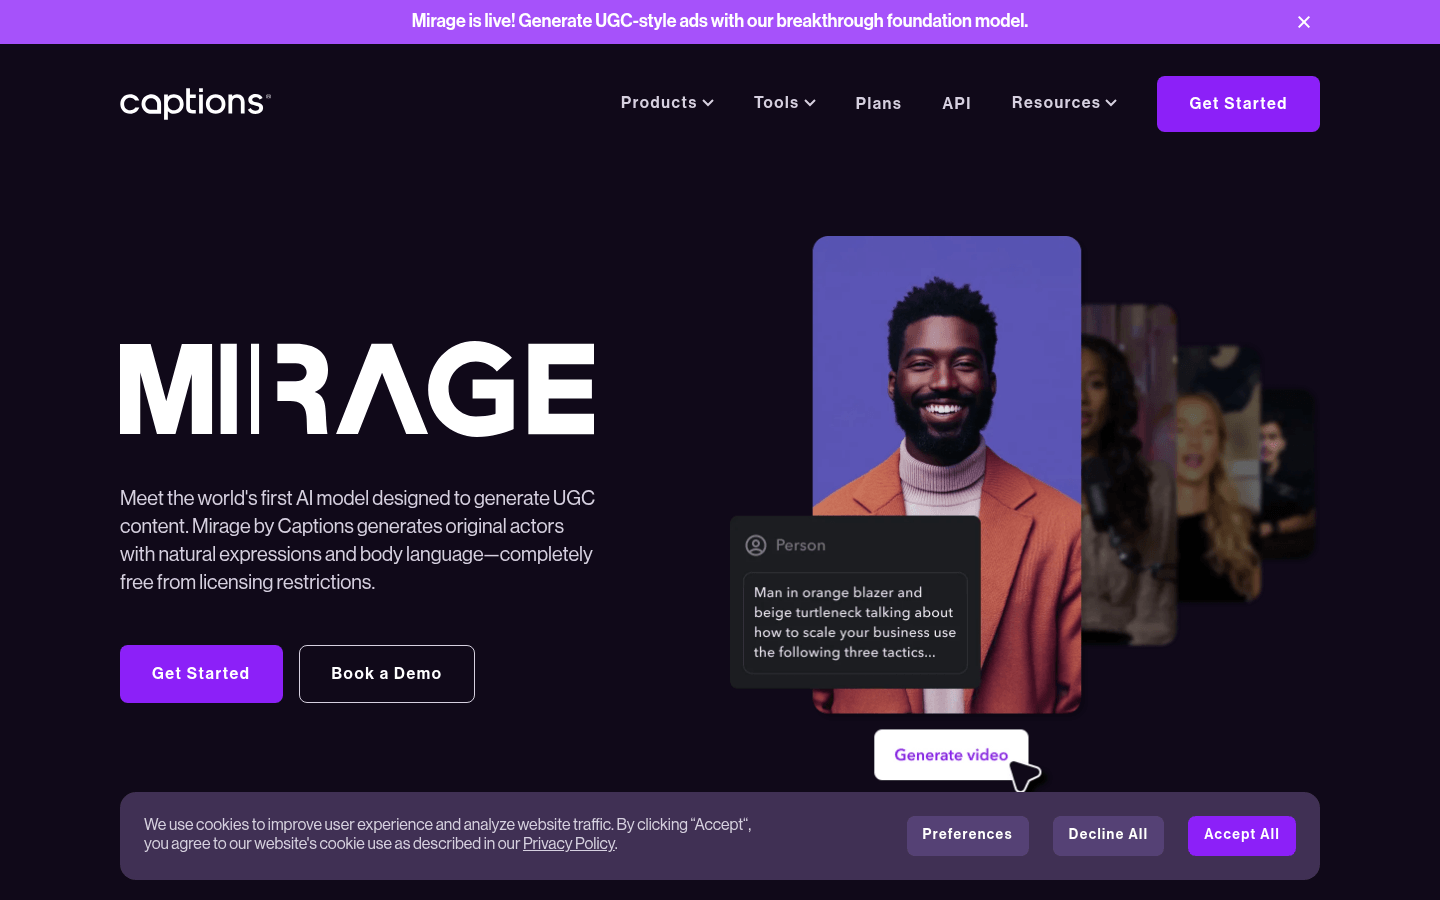Open the Privacy Policy link
1440x900 pixels.
click(x=569, y=844)
